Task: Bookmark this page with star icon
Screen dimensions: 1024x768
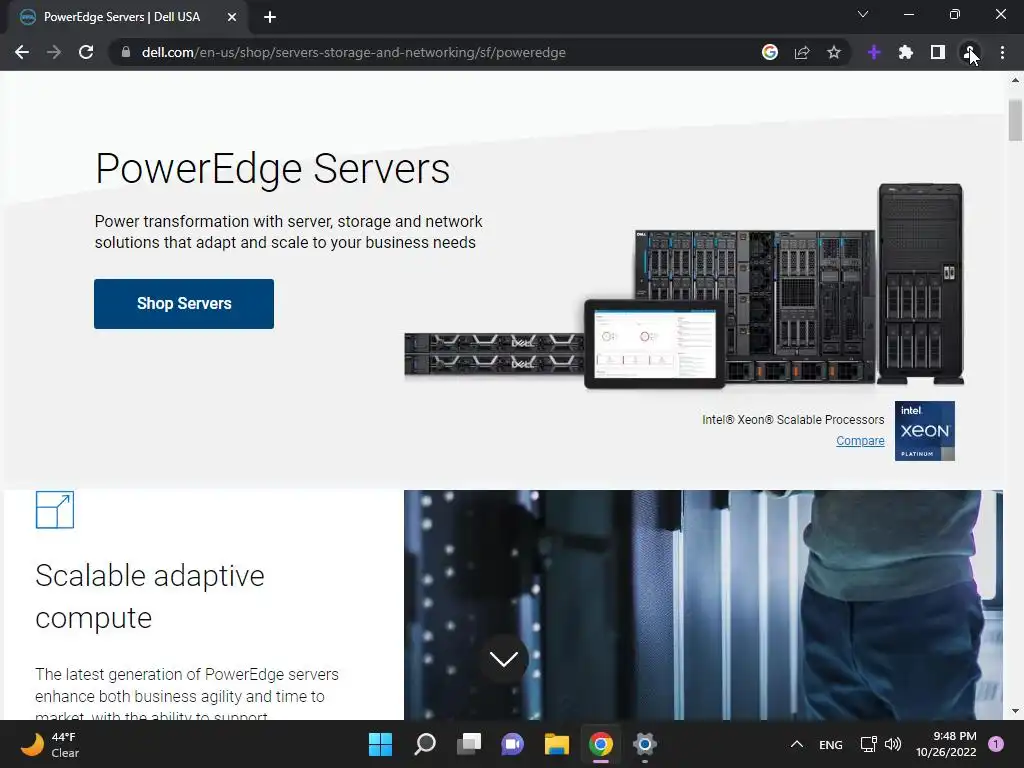Action: pos(833,52)
